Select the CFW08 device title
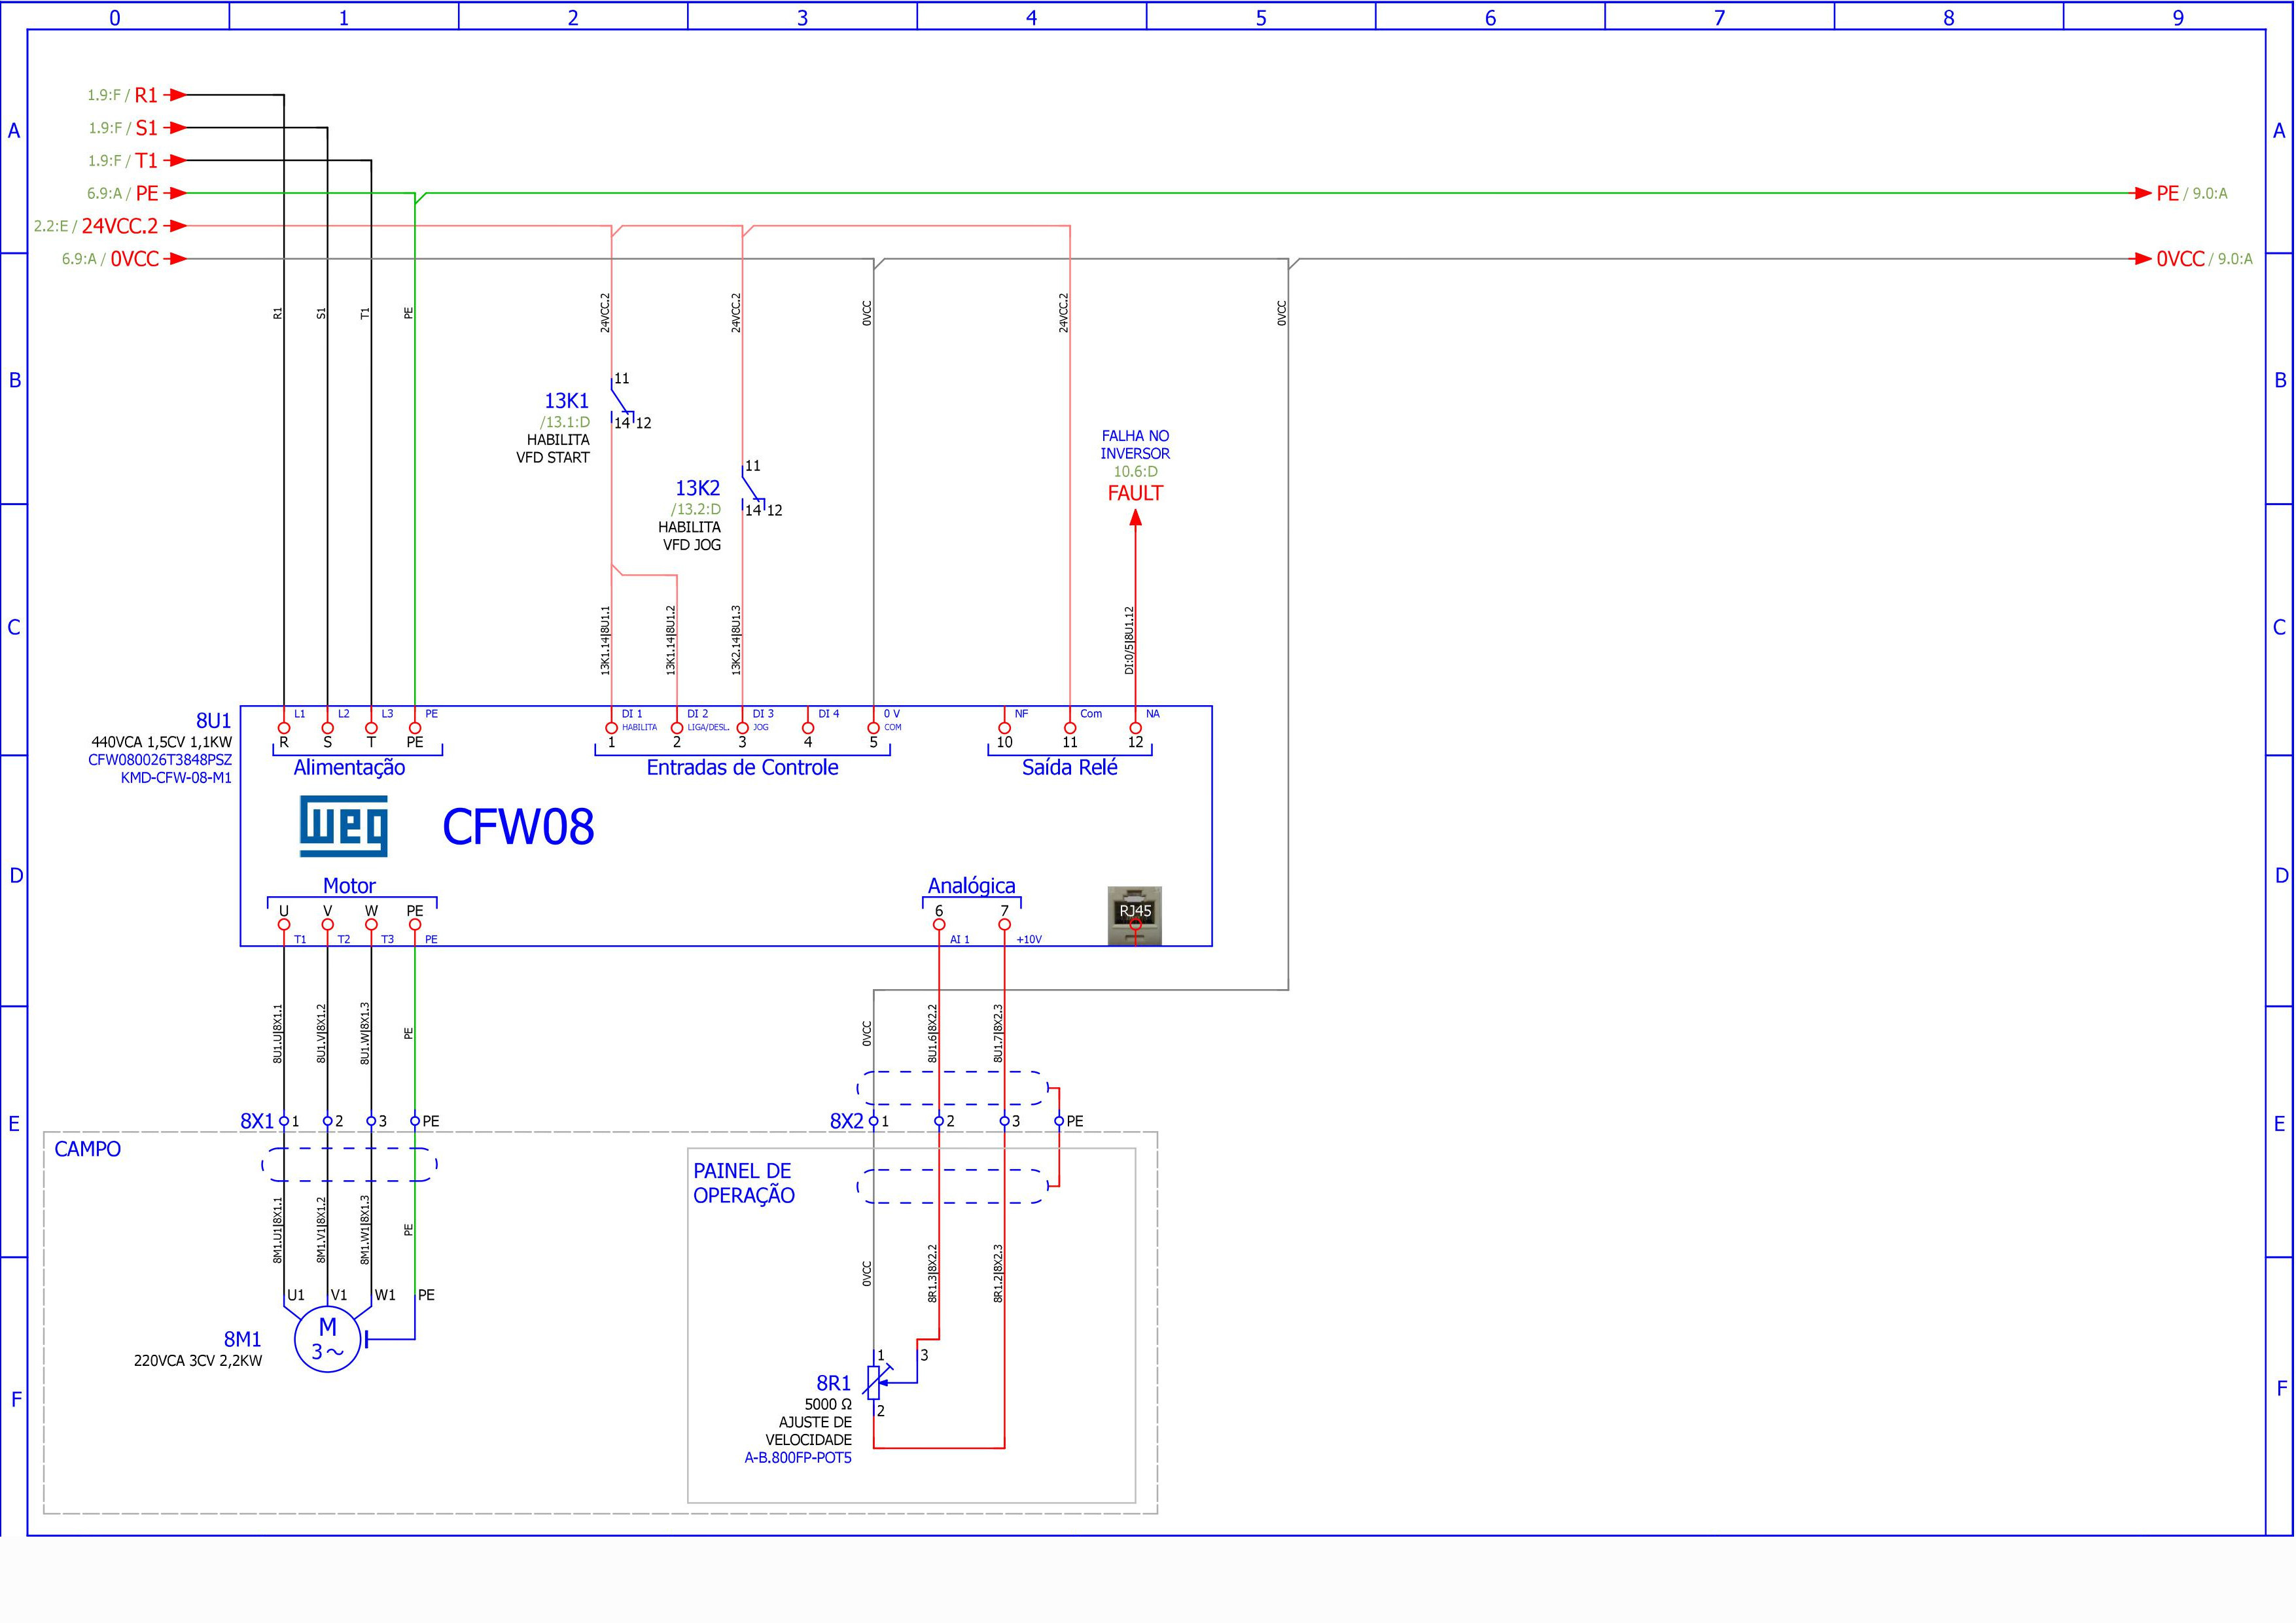This screenshot has width=2296, height=1623. [x=518, y=826]
